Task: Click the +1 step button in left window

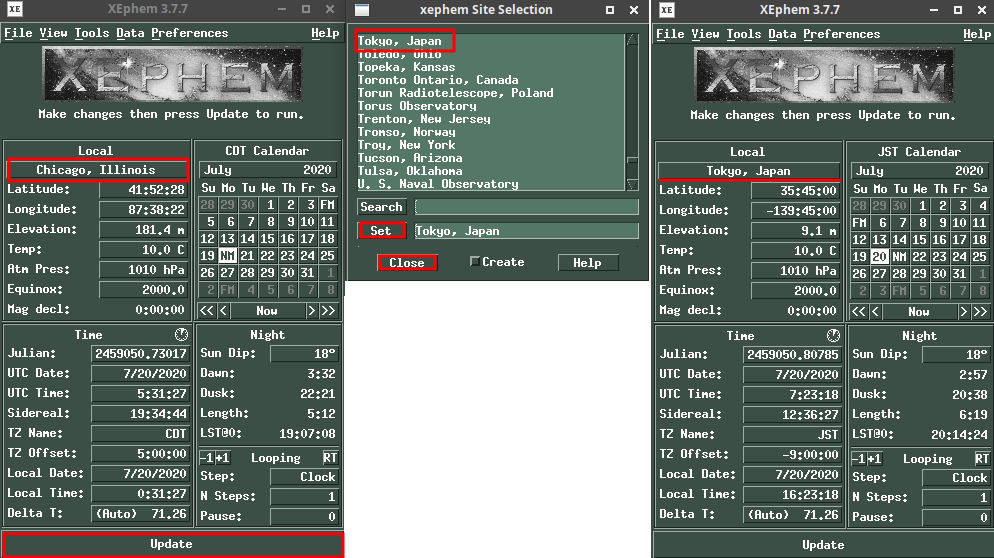Action: tap(222, 458)
